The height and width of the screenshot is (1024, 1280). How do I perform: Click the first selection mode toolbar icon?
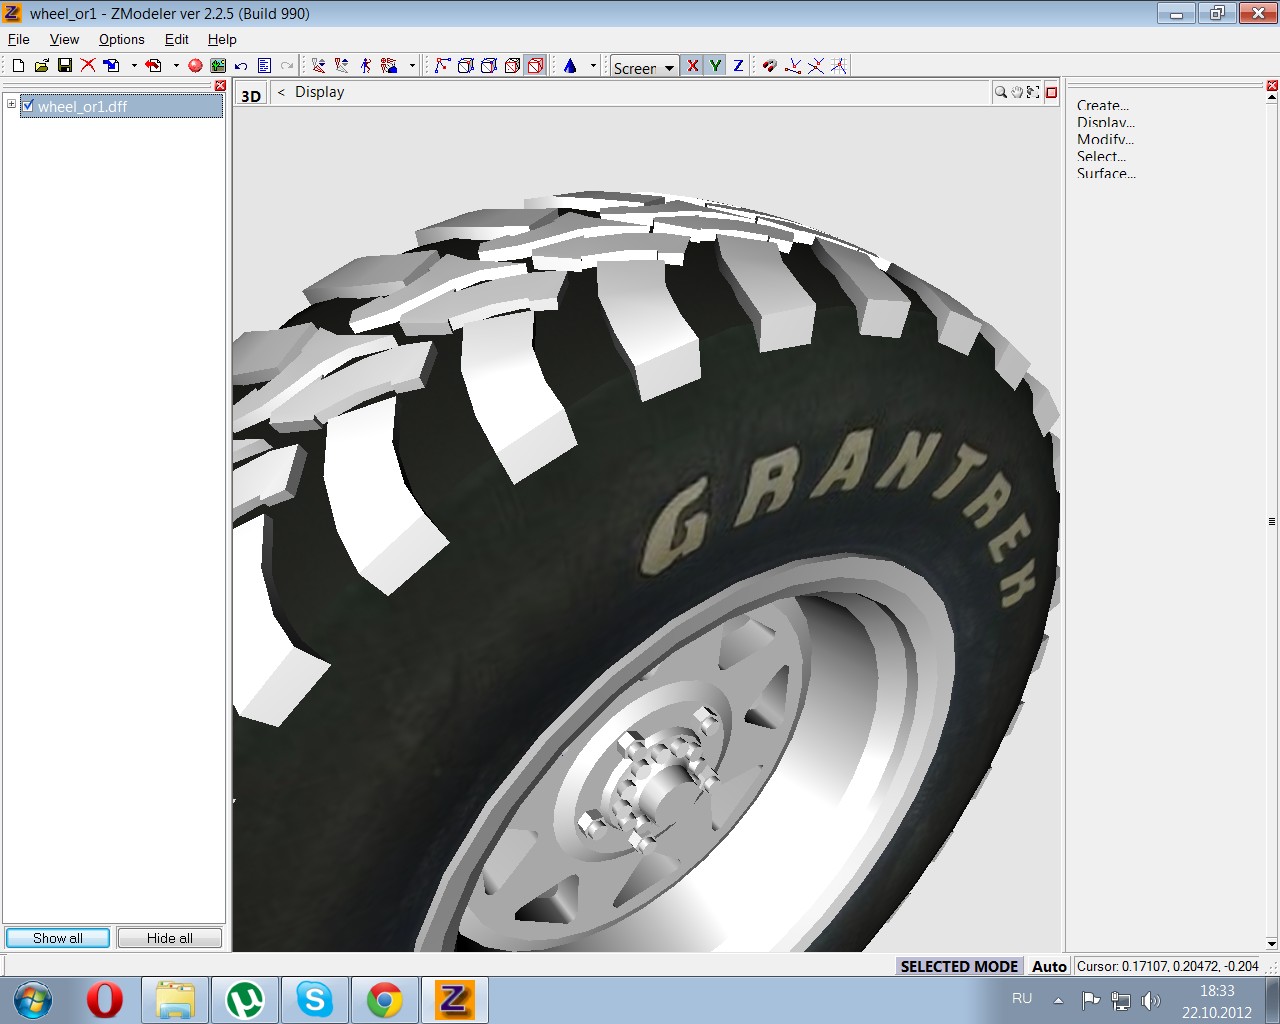[x=318, y=66]
